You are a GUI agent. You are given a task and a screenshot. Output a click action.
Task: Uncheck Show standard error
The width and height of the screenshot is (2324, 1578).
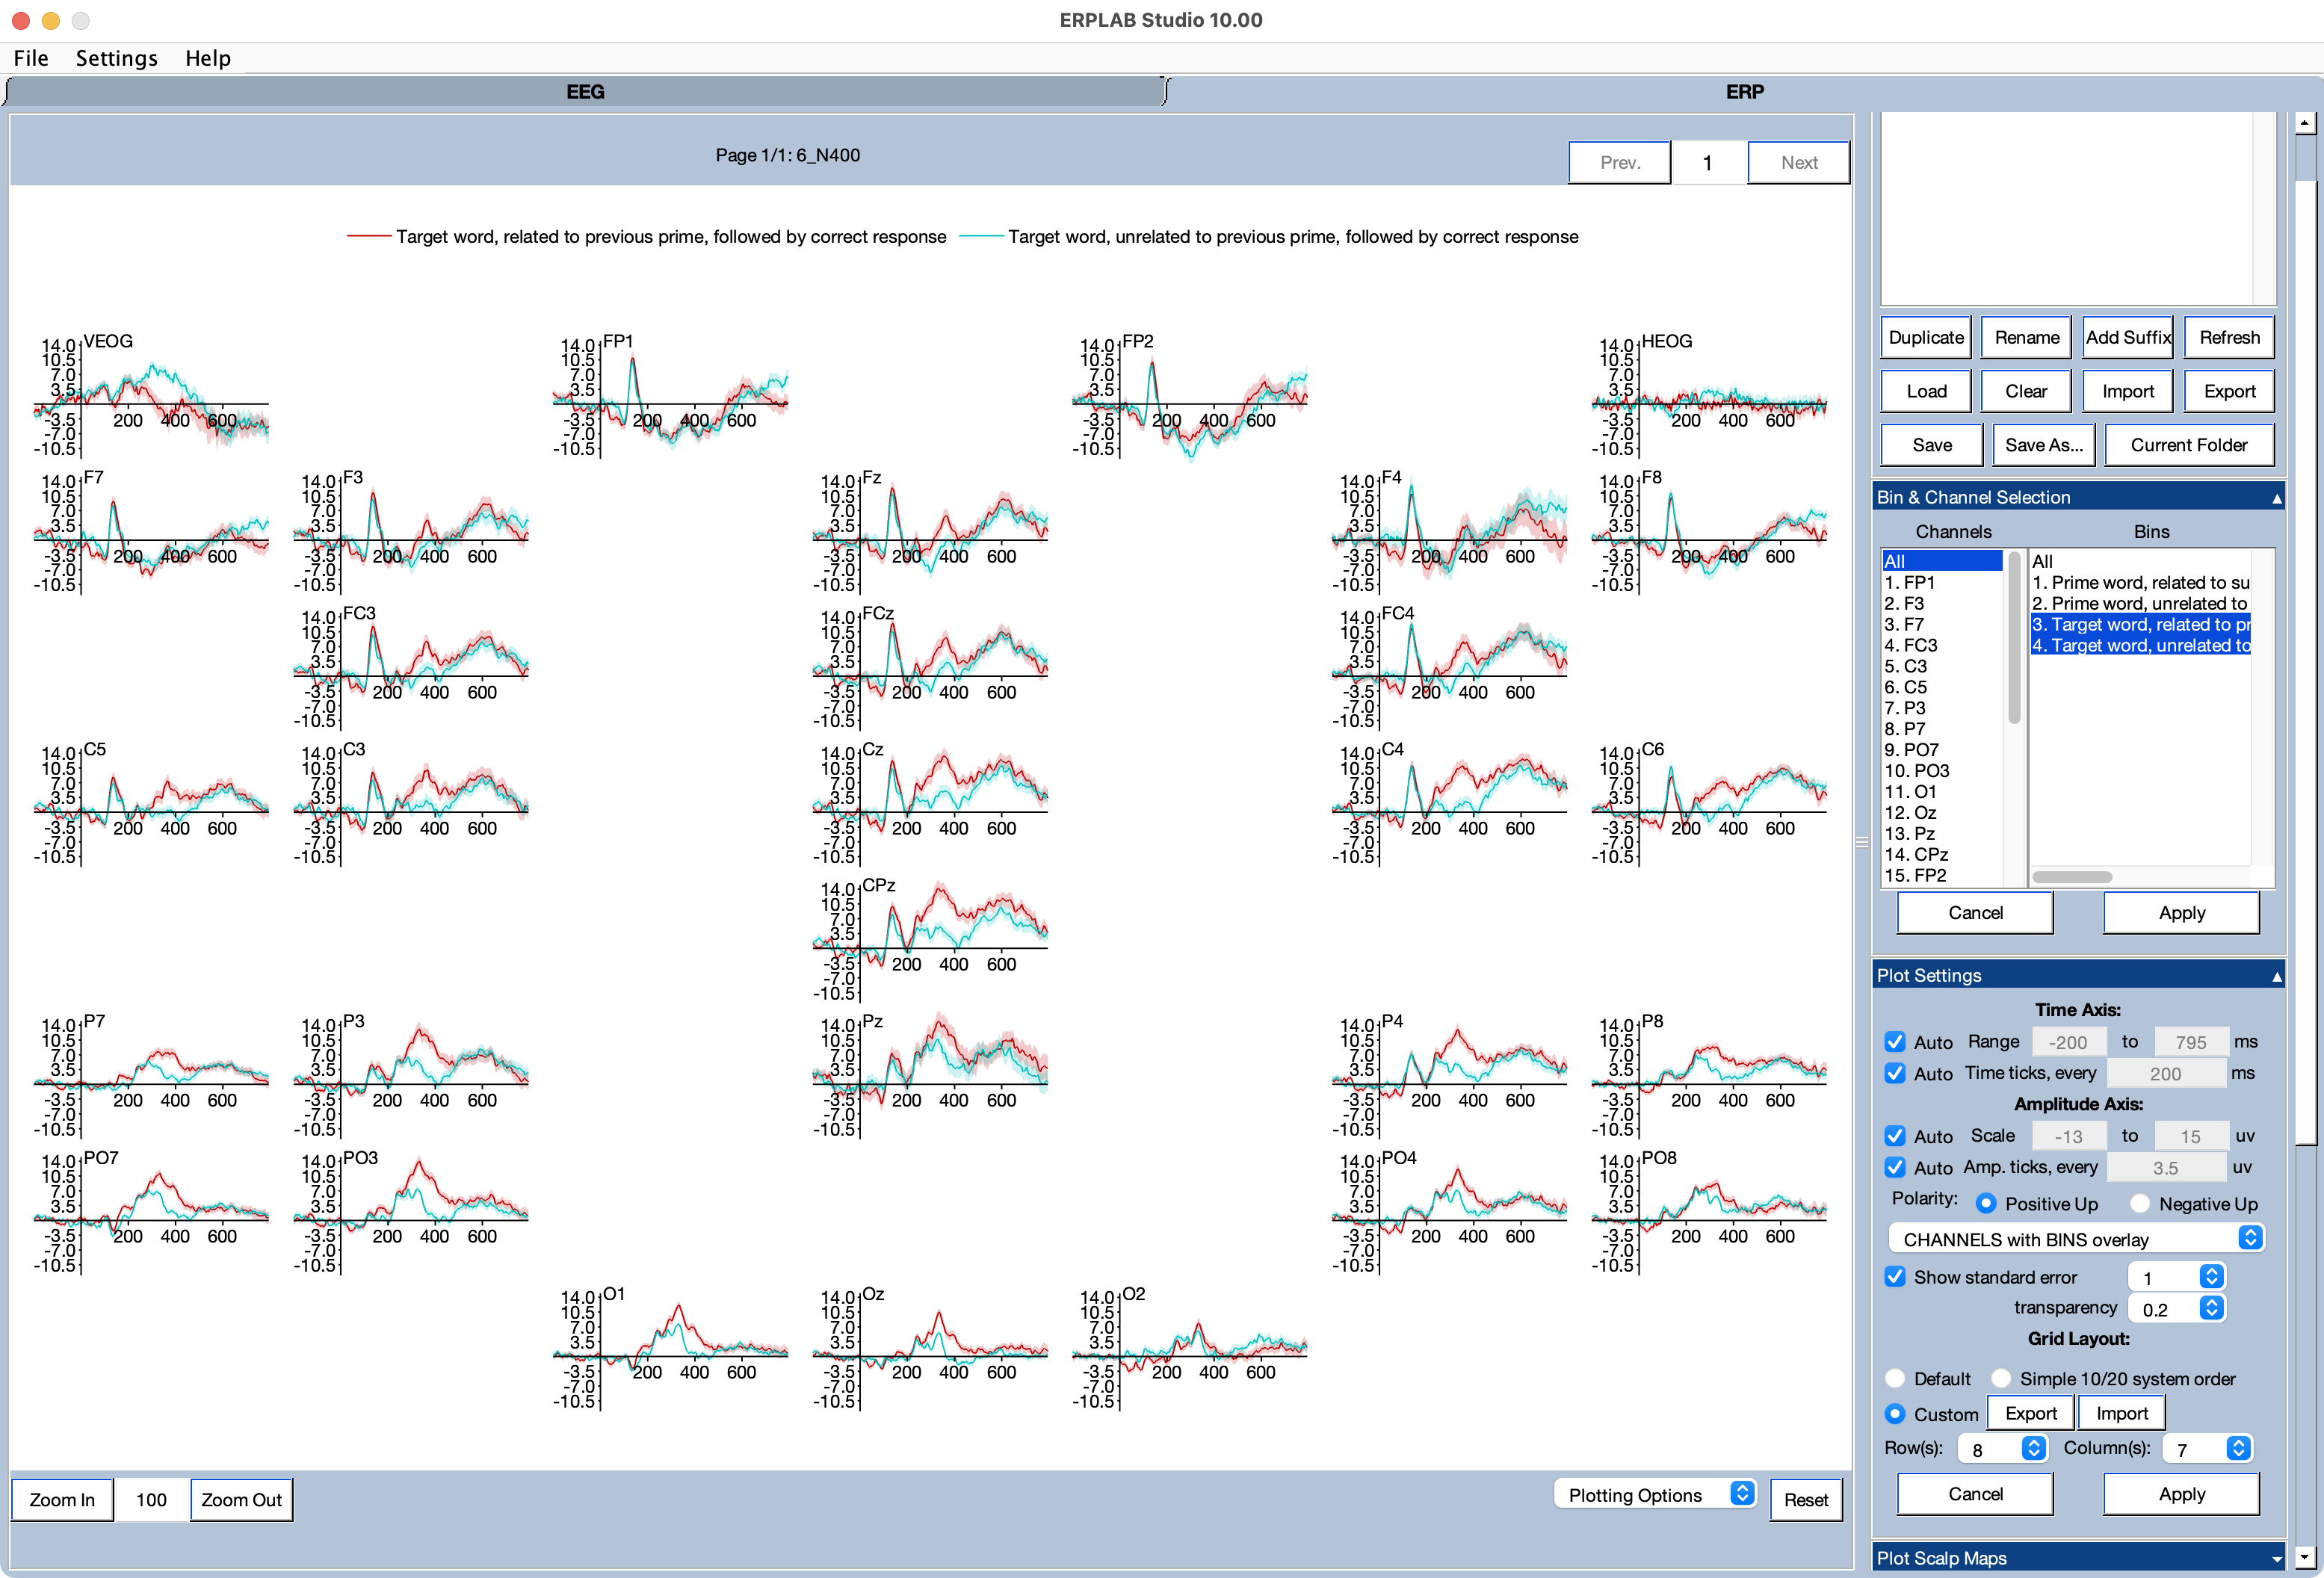tap(1895, 1277)
